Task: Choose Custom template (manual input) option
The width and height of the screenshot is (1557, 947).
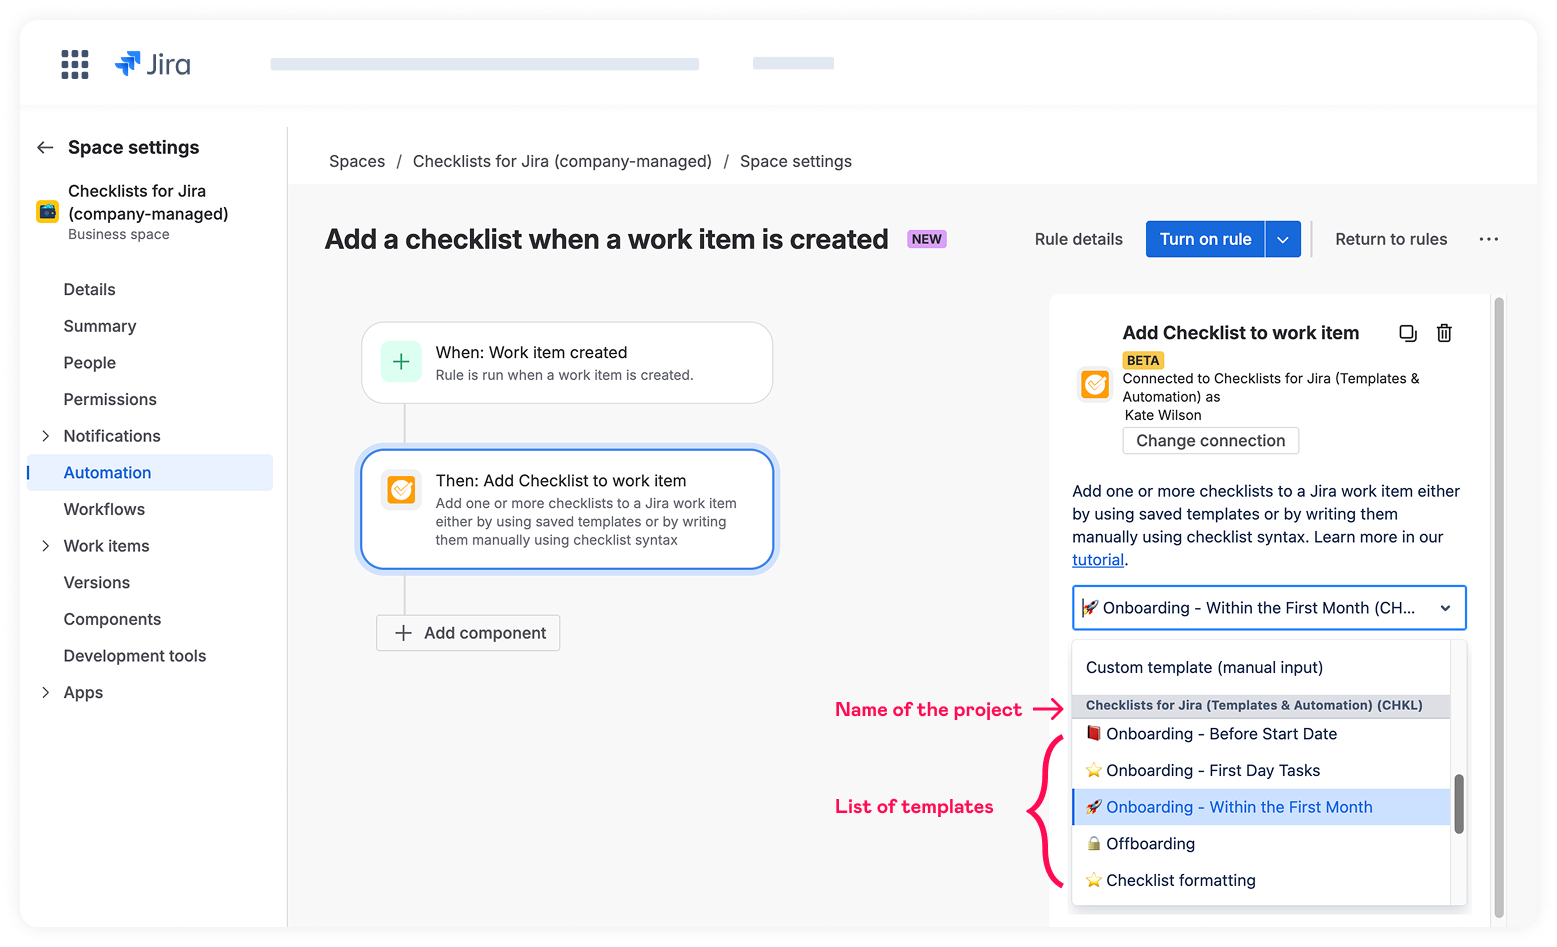Action: pos(1204,667)
